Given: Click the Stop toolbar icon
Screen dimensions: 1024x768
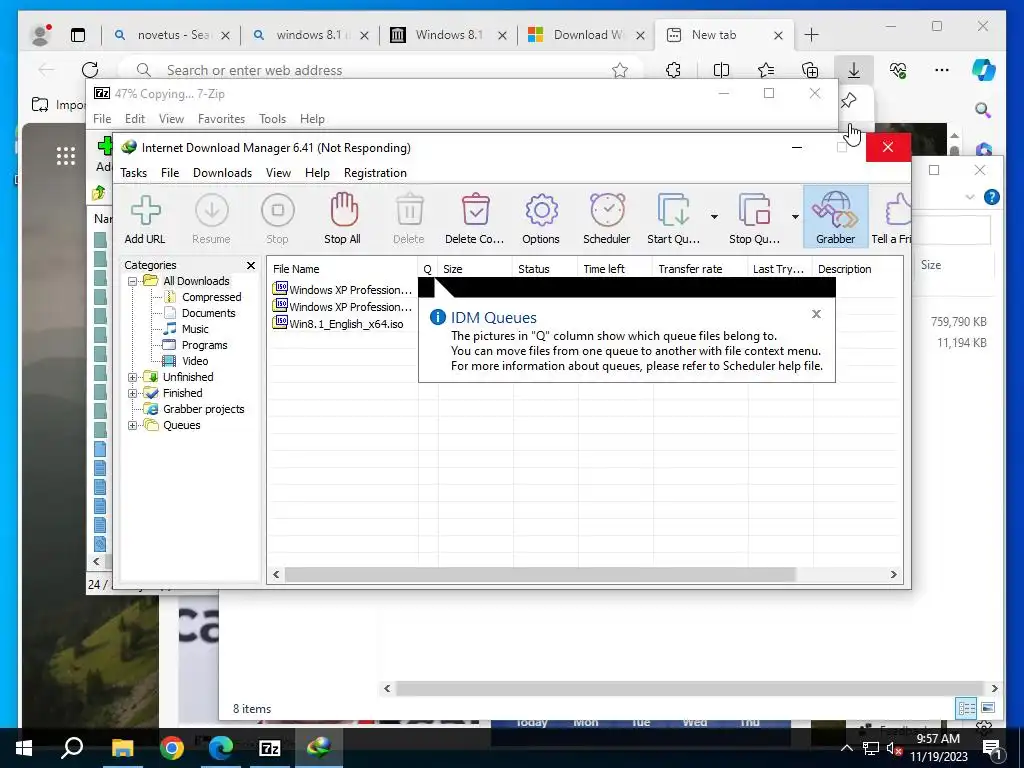Looking at the screenshot, I should [278, 218].
